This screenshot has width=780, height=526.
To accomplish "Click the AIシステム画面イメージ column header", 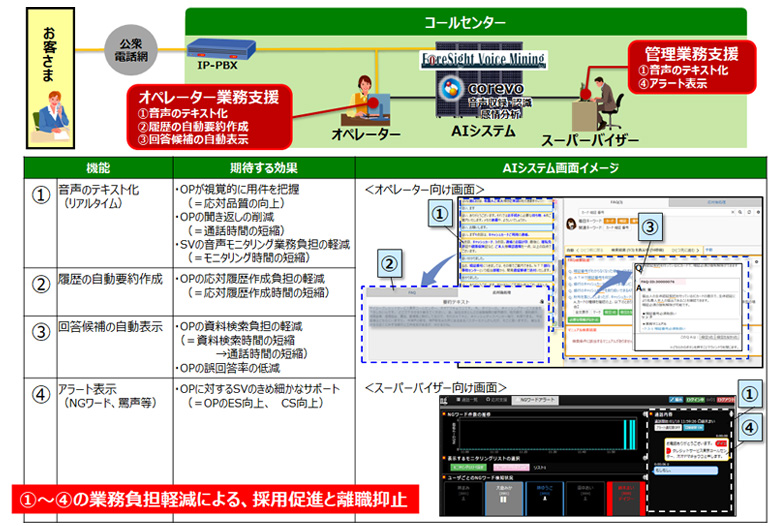I will [561, 168].
